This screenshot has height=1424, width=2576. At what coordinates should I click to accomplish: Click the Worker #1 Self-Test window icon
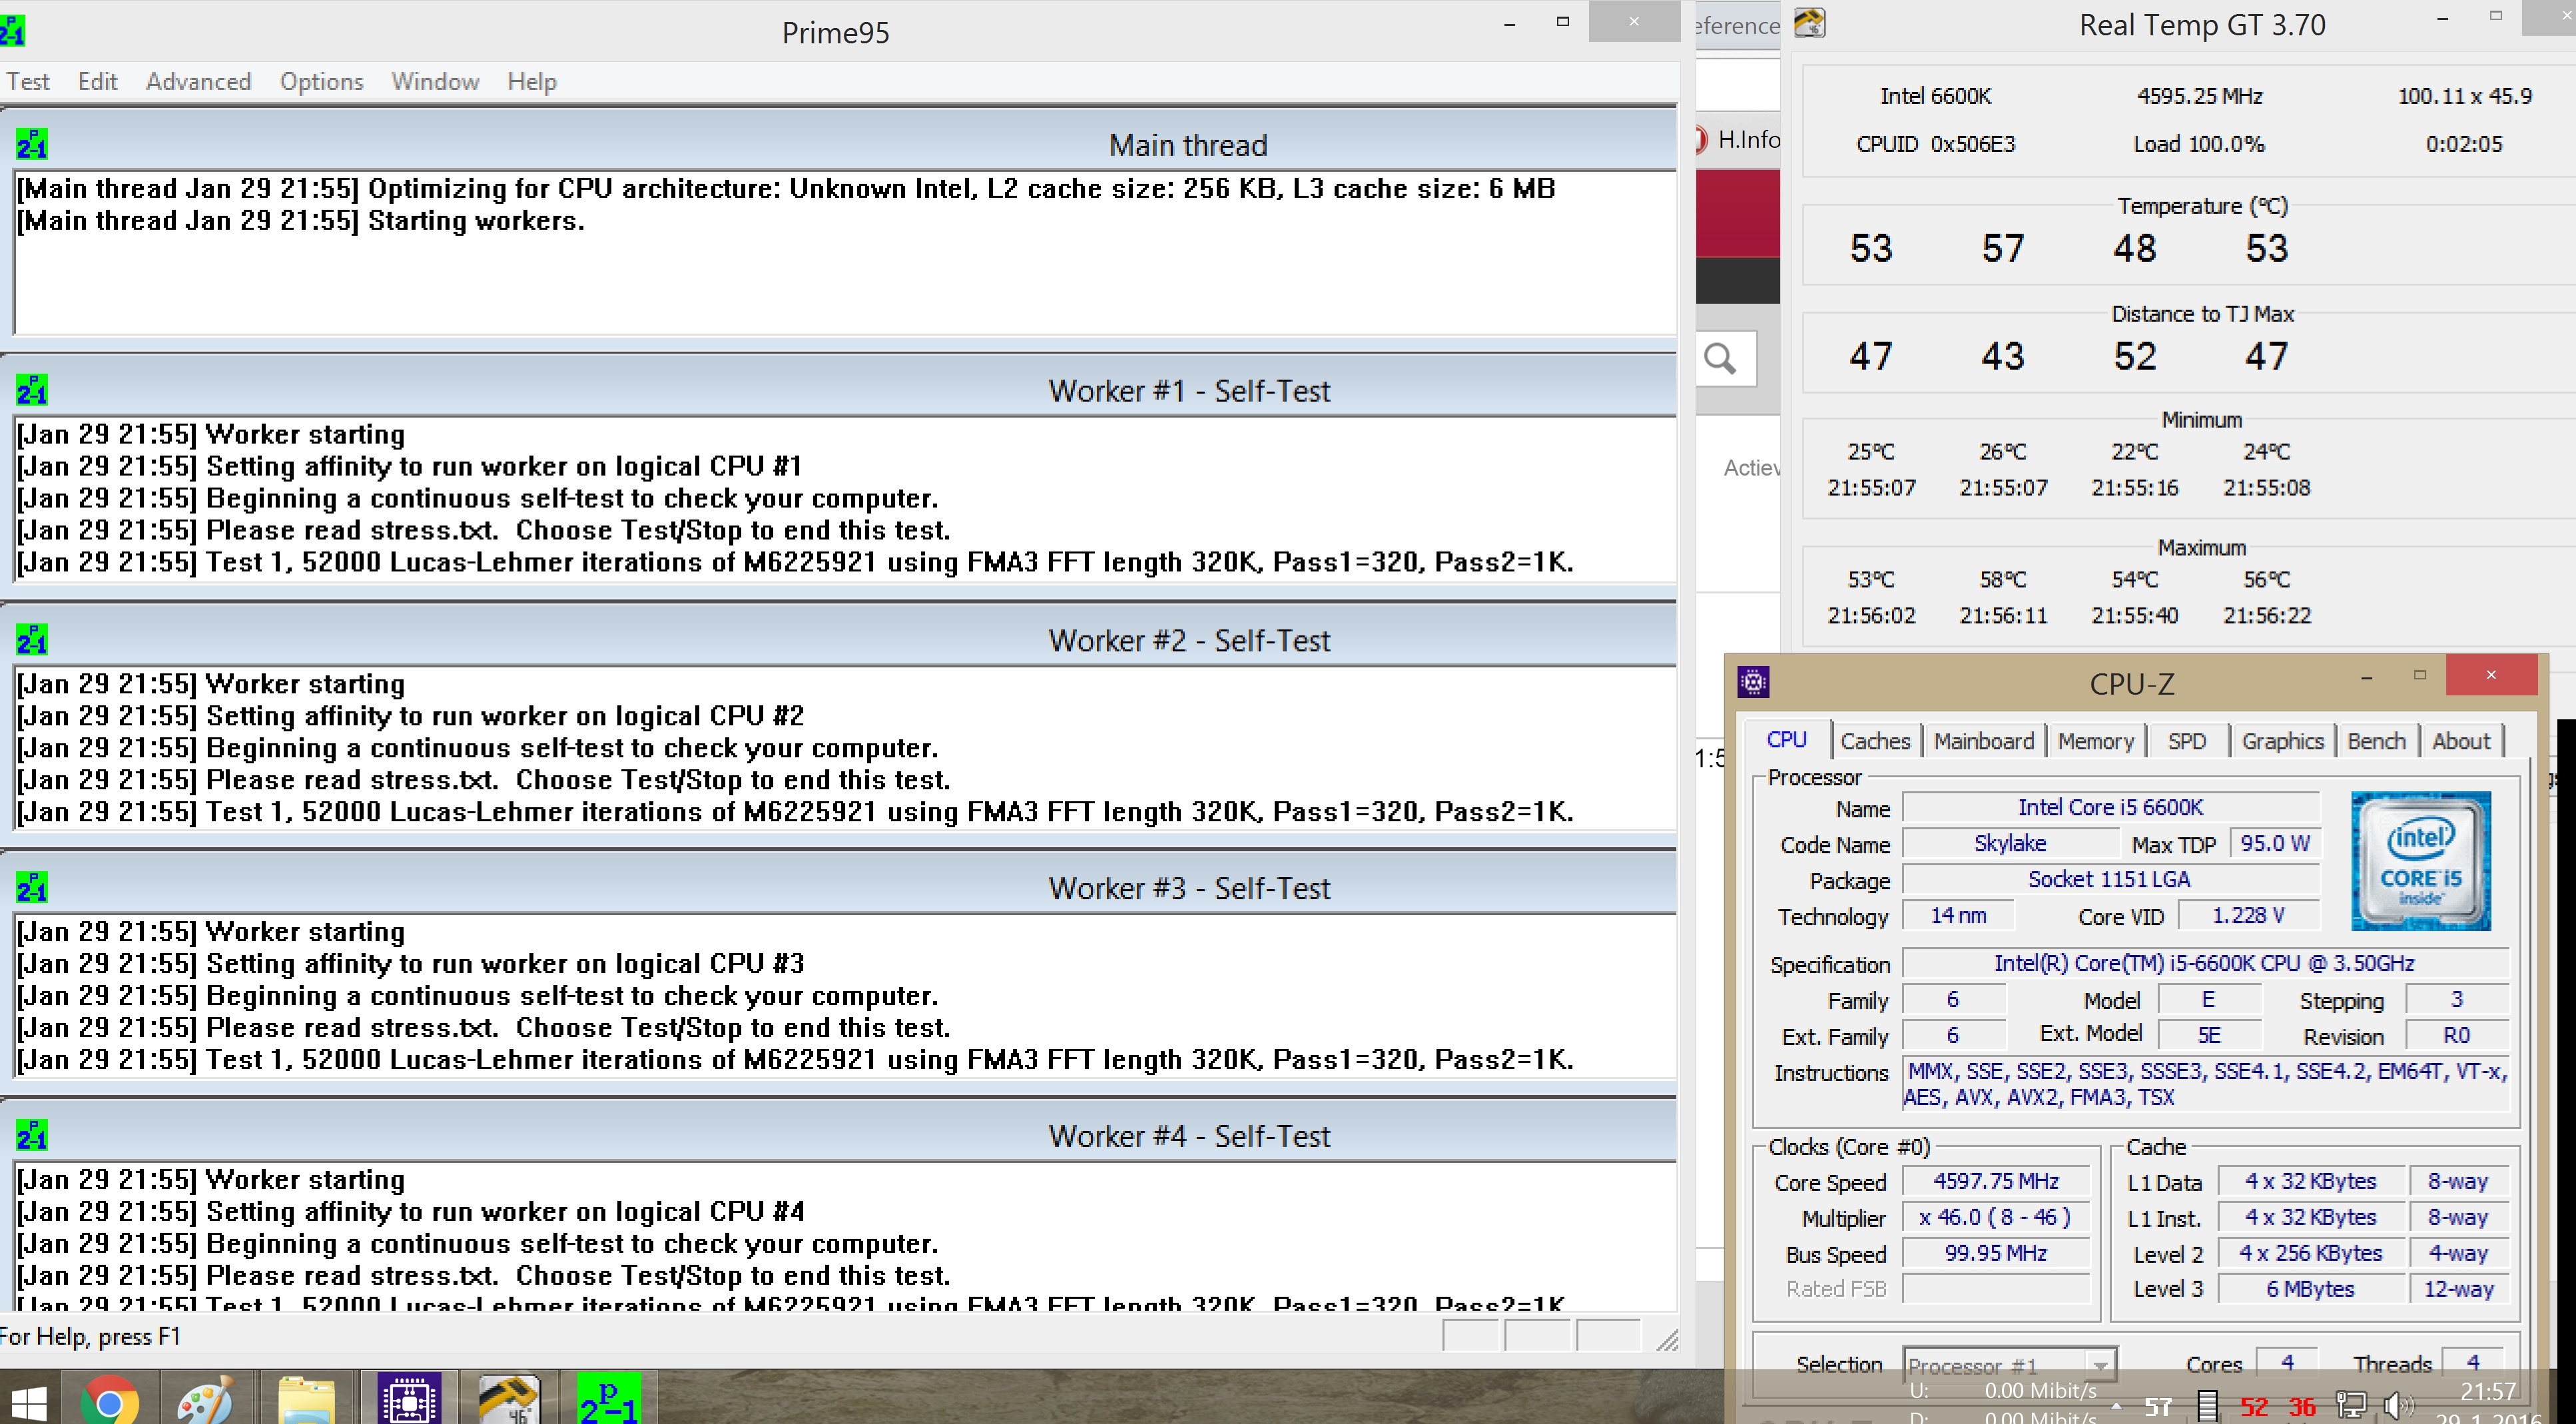coord(31,391)
